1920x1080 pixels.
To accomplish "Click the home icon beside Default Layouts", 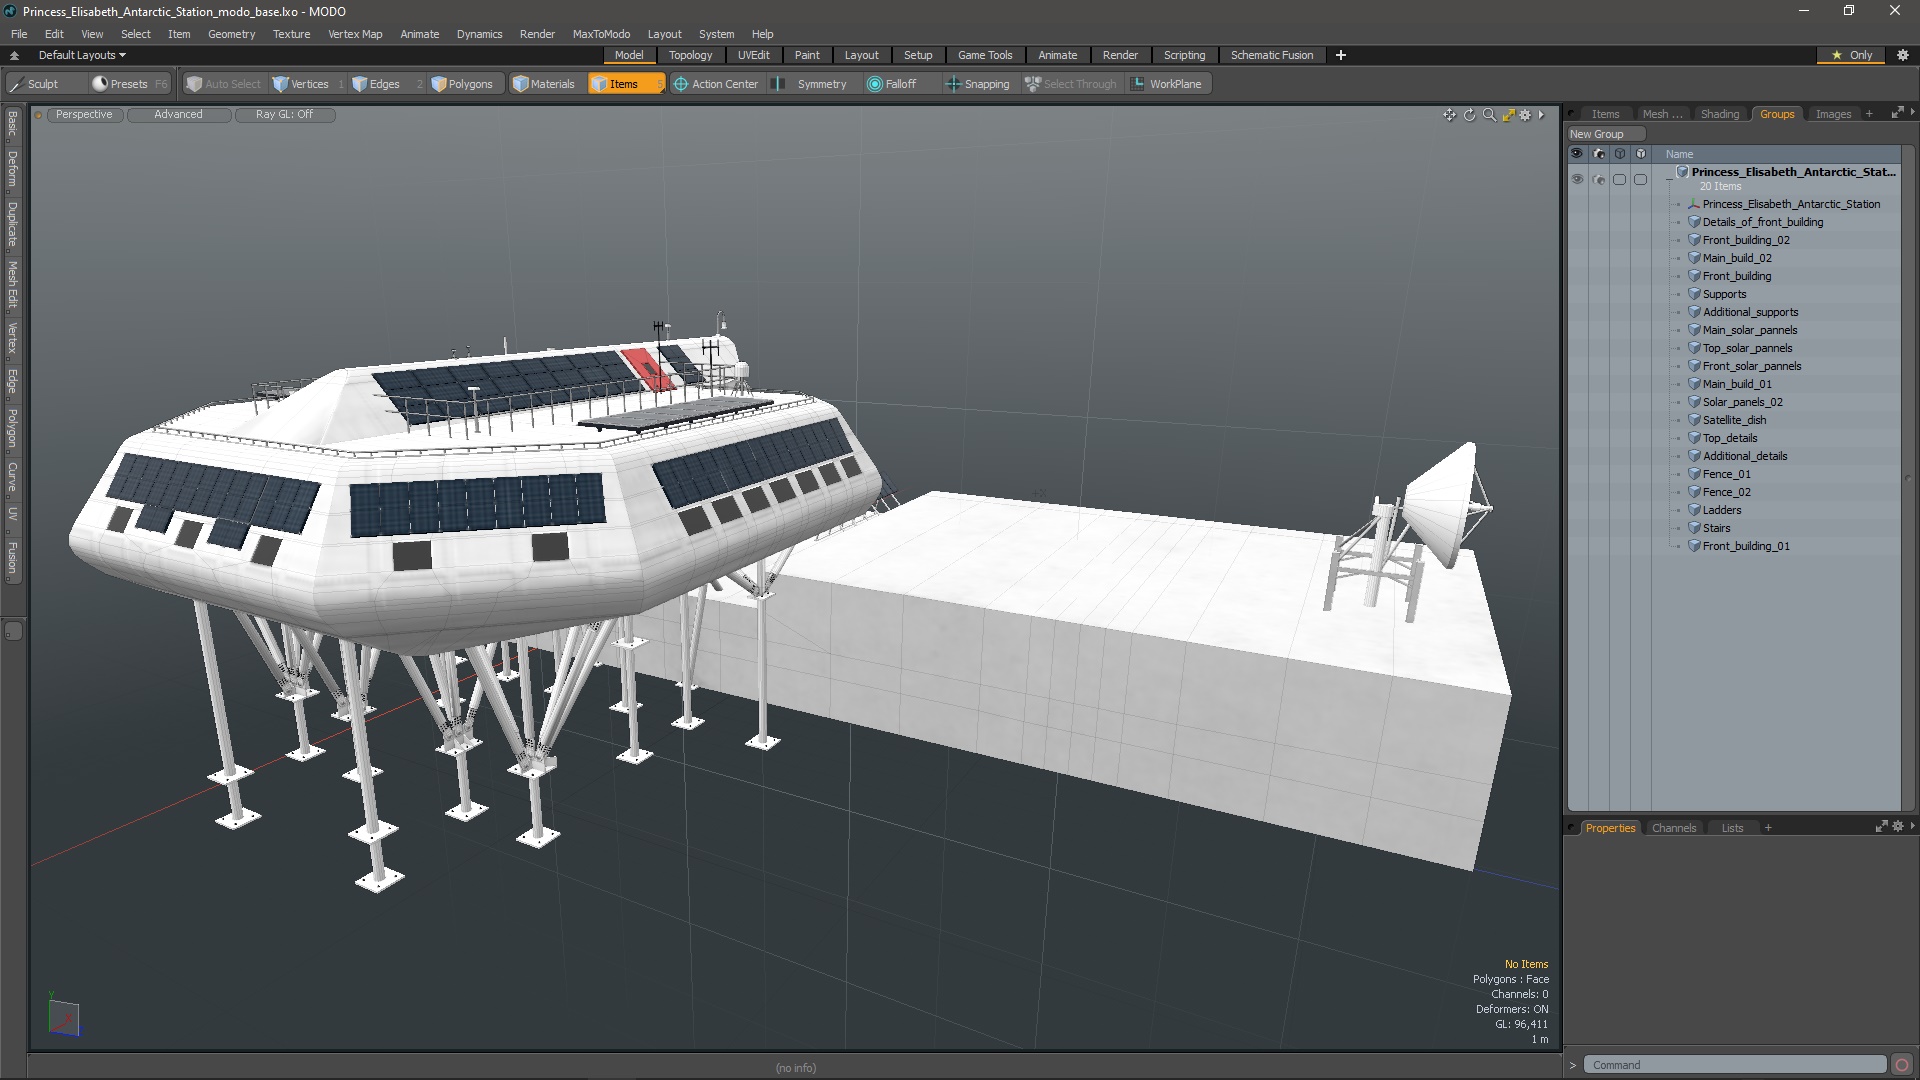I will (x=14, y=55).
